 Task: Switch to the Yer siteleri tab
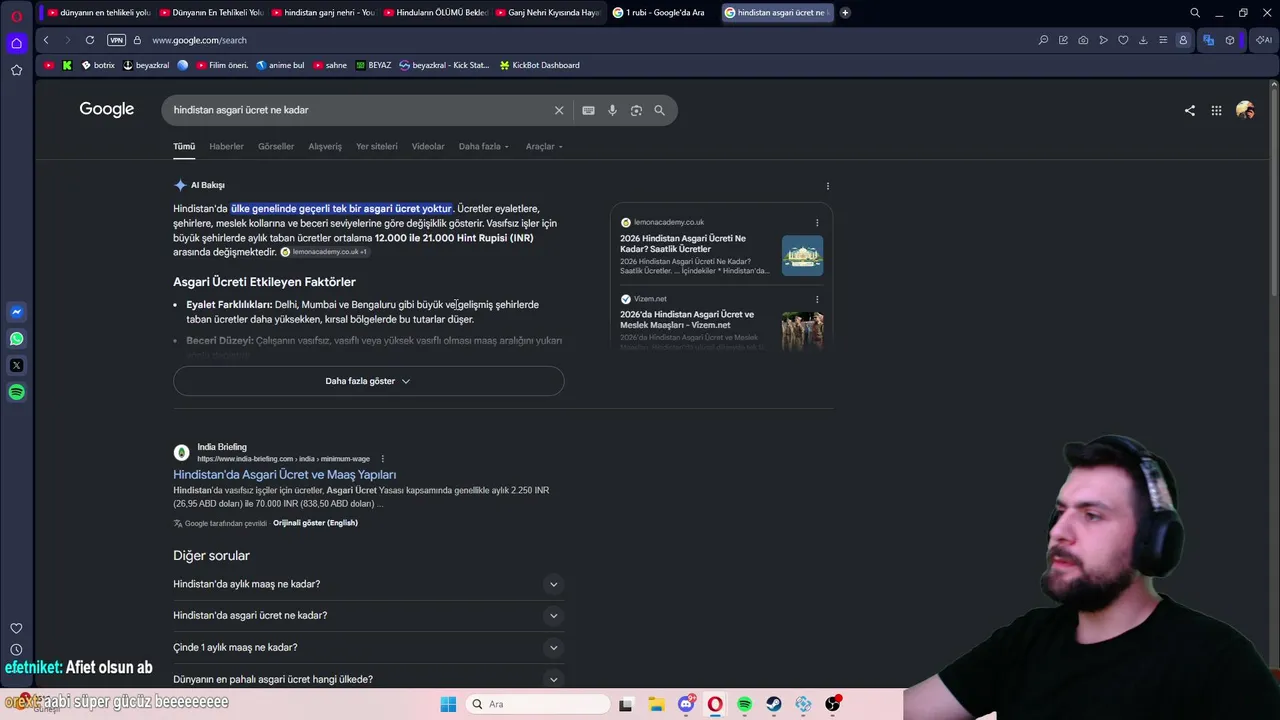[x=377, y=146]
